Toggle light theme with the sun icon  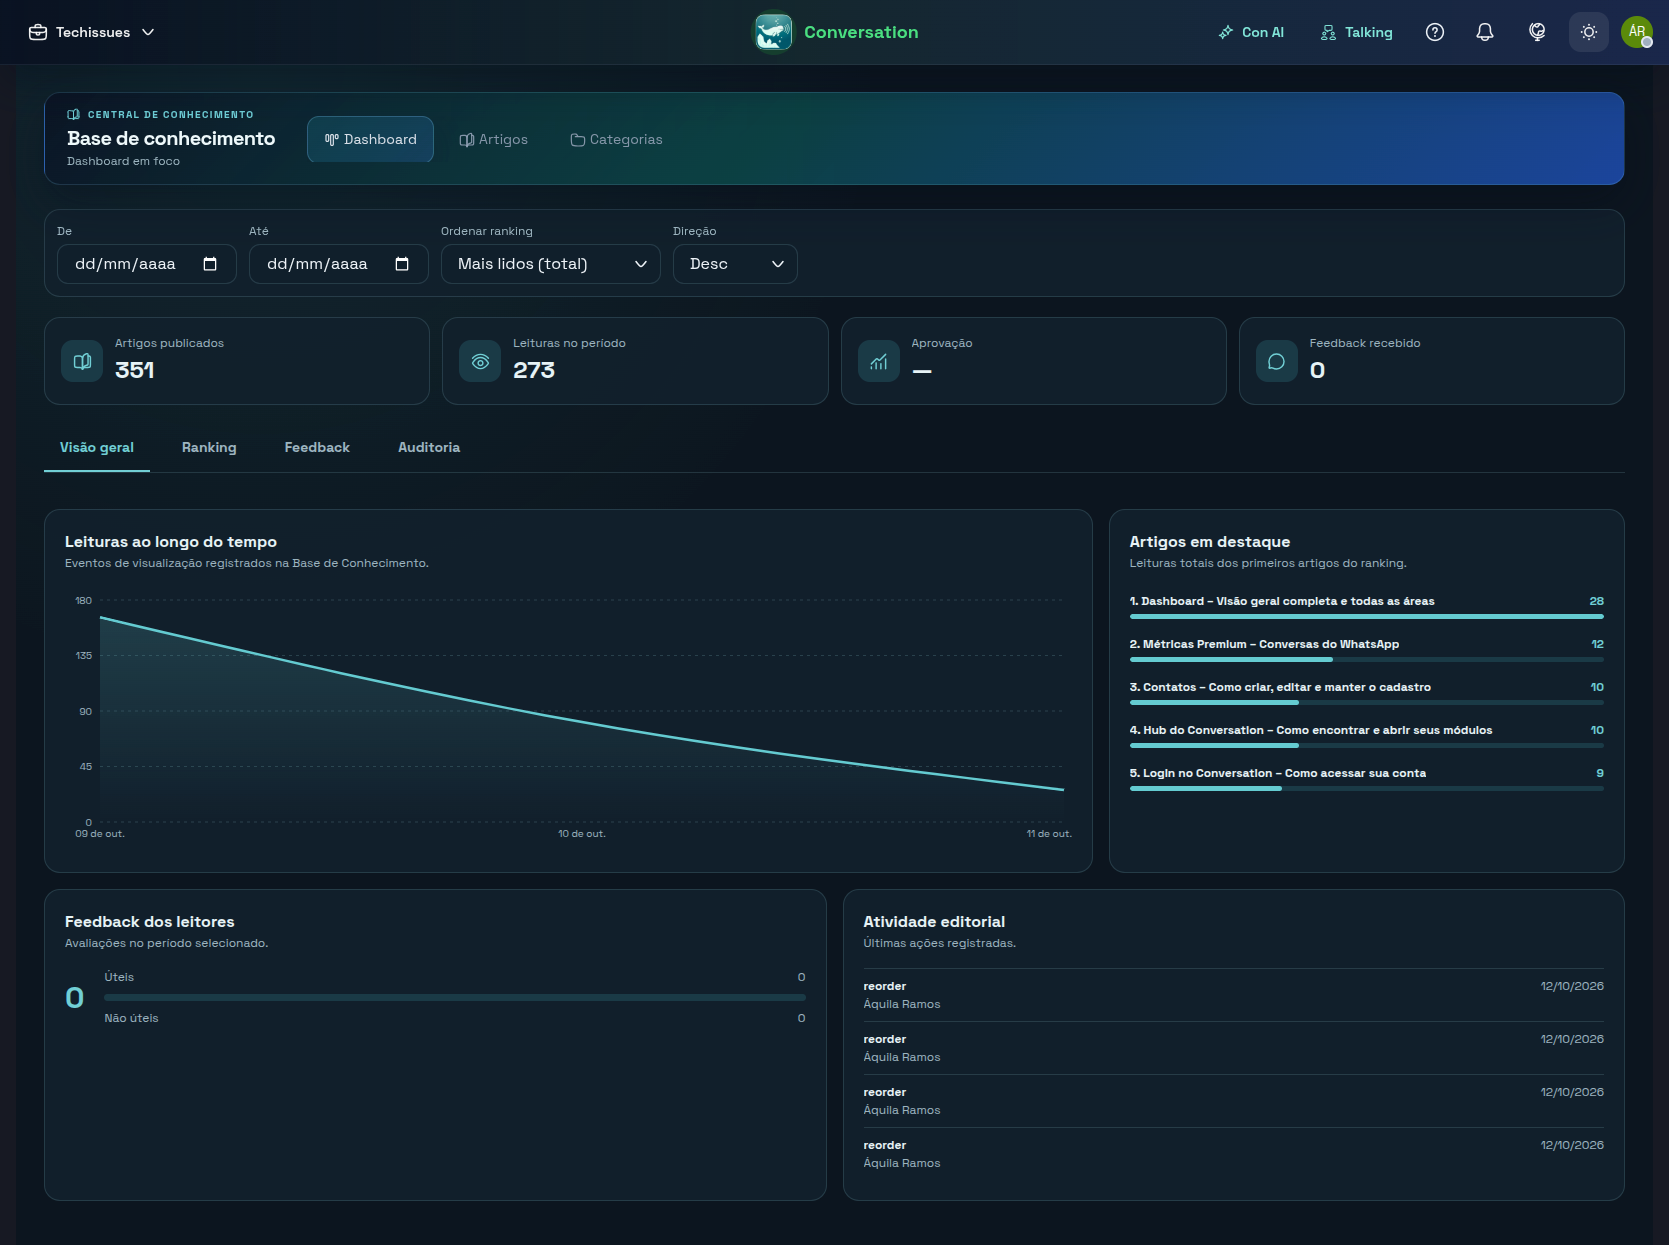[x=1589, y=32]
